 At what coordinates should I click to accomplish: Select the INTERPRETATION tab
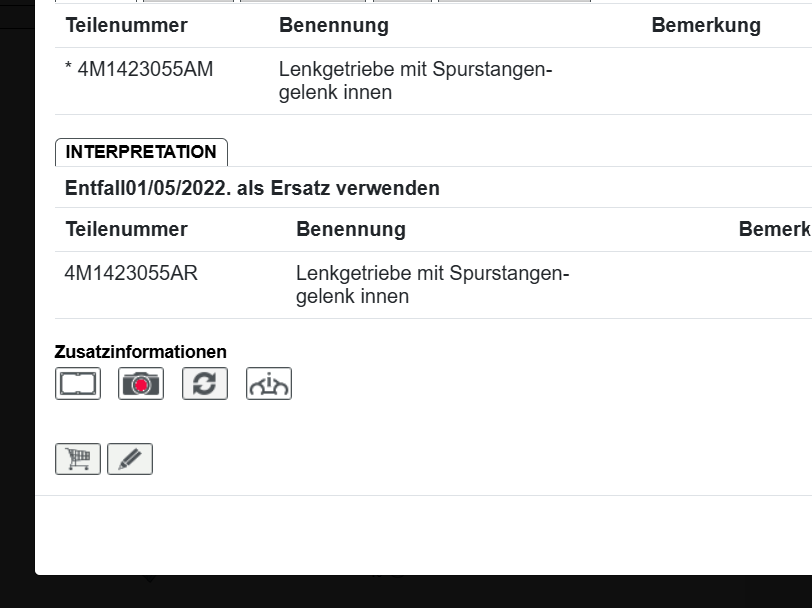pos(141,152)
